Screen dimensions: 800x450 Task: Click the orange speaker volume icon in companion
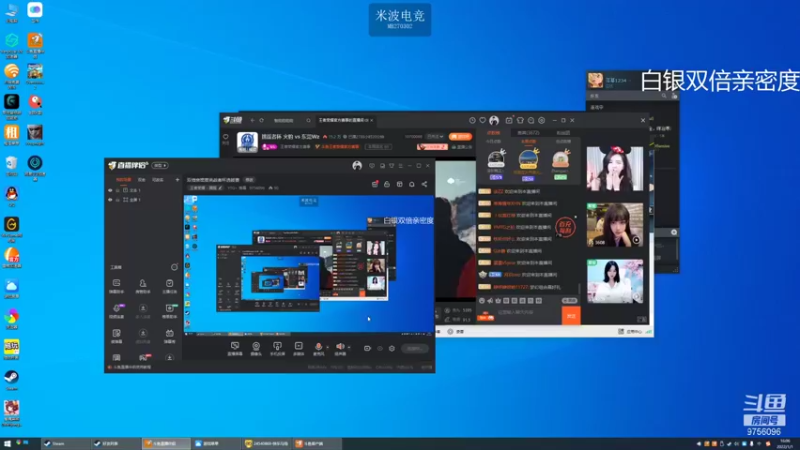click(x=340, y=347)
